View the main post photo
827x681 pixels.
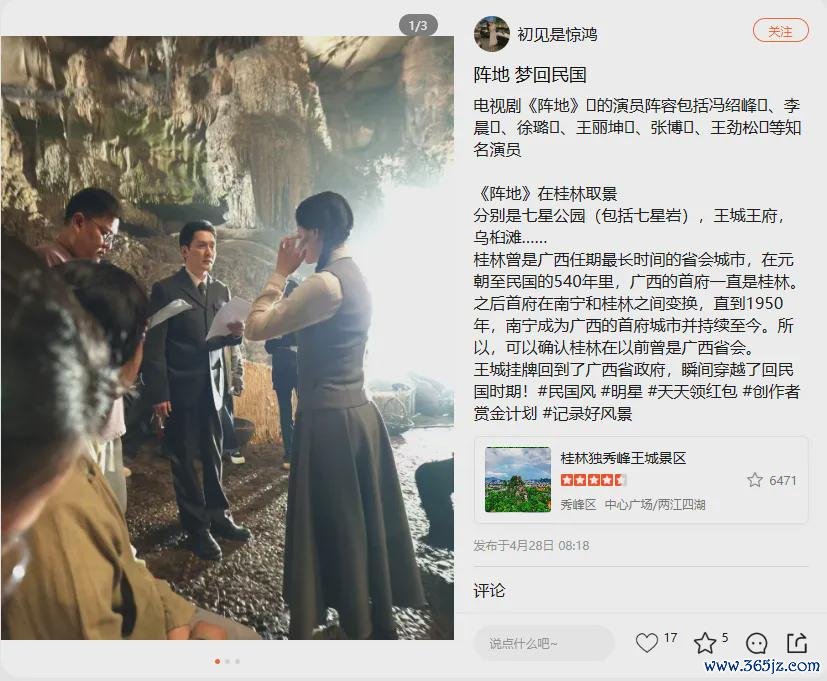227,338
